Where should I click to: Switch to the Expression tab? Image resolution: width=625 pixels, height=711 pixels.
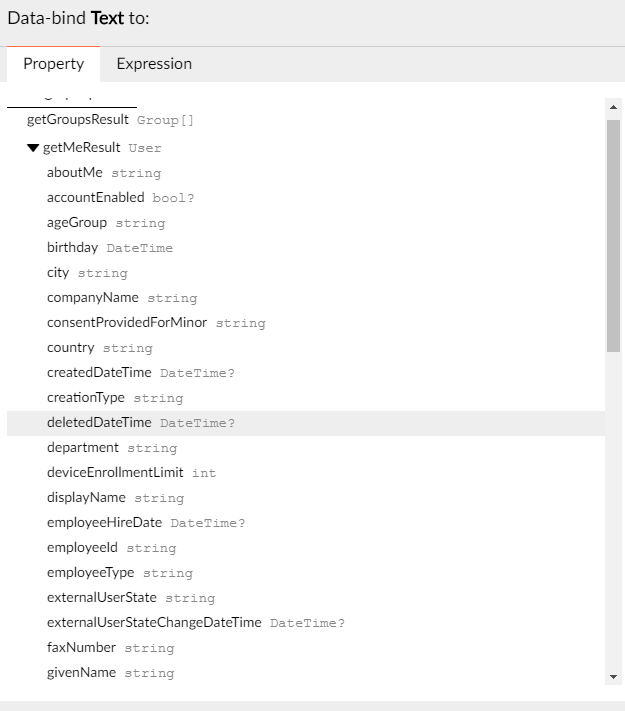point(154,64)
